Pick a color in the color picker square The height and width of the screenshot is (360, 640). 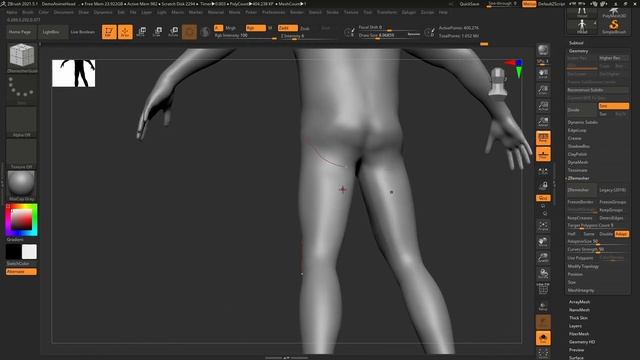pyautogui.click(x=21, y=220)
